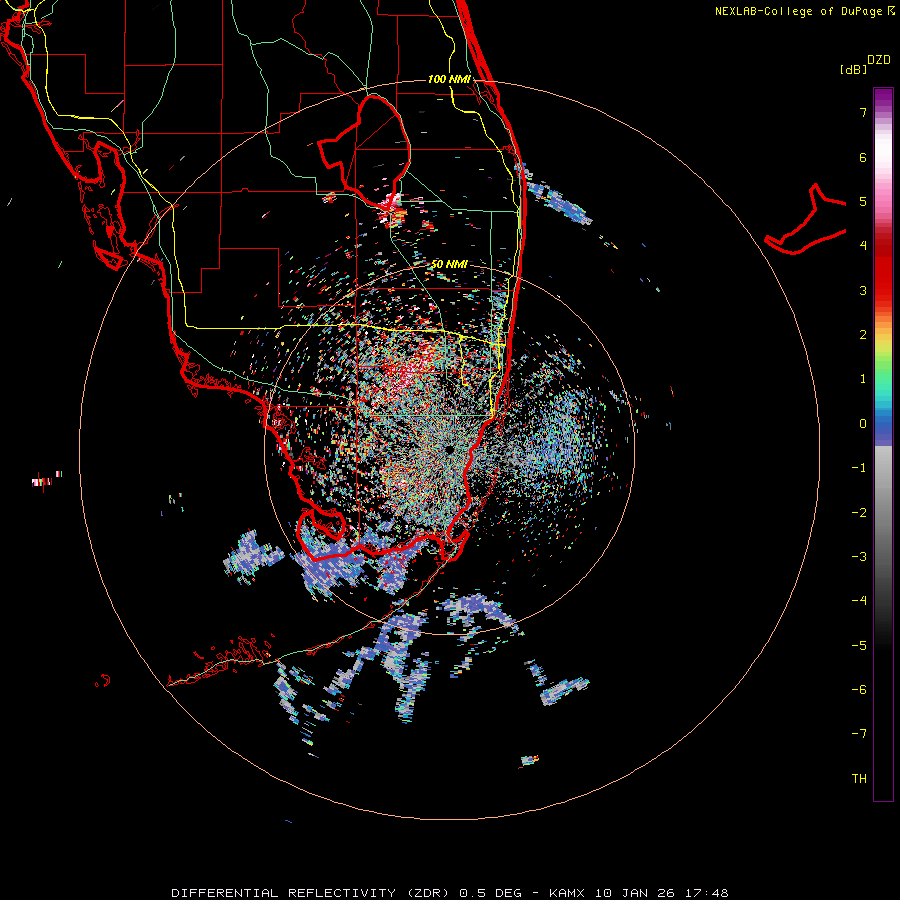The image size is (900, 900).
Task: Click the TH label on color scale
Action: click(x=859, y=779)
